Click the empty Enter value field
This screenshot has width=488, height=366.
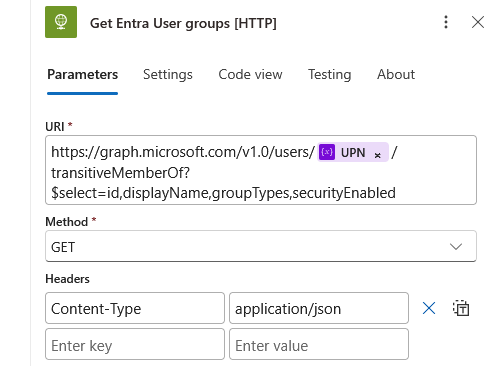click(319, 344)
